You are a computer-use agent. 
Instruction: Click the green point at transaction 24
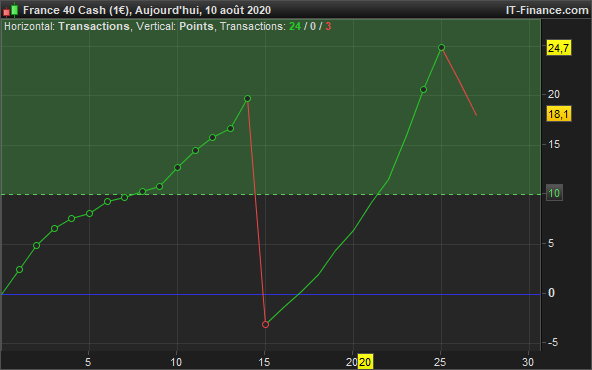tap(424, 89)
